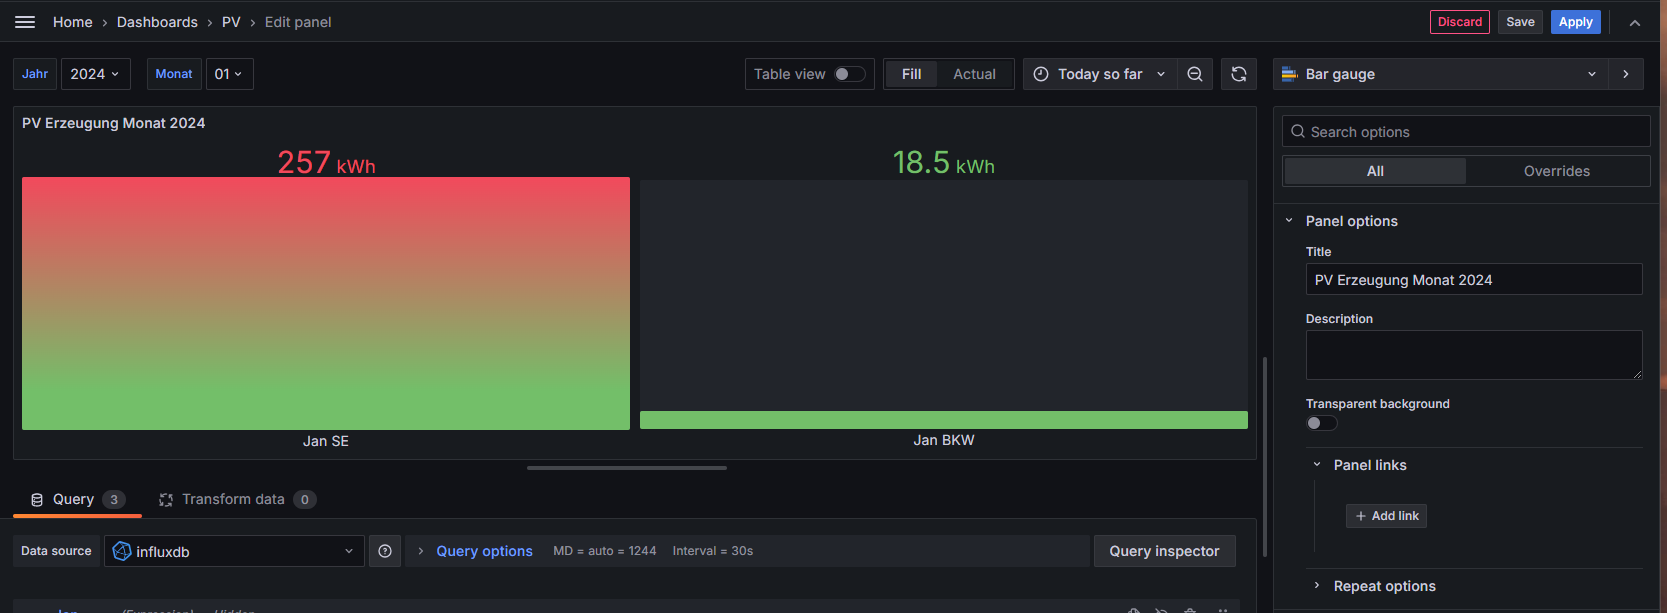Expand the Repeat options section
Image resolution: width=1667 pixels, height=613 pixels.
1385,586
